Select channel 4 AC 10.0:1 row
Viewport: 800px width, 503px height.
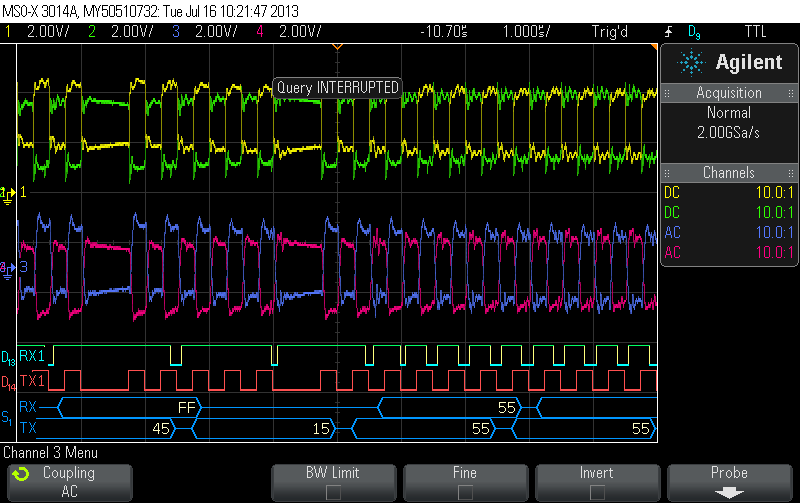729,252
